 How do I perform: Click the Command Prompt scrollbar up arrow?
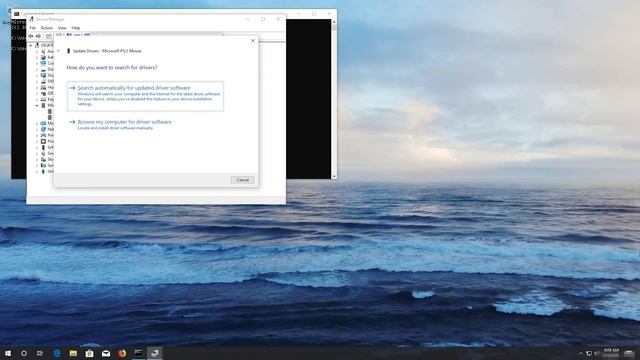(334, 22)
